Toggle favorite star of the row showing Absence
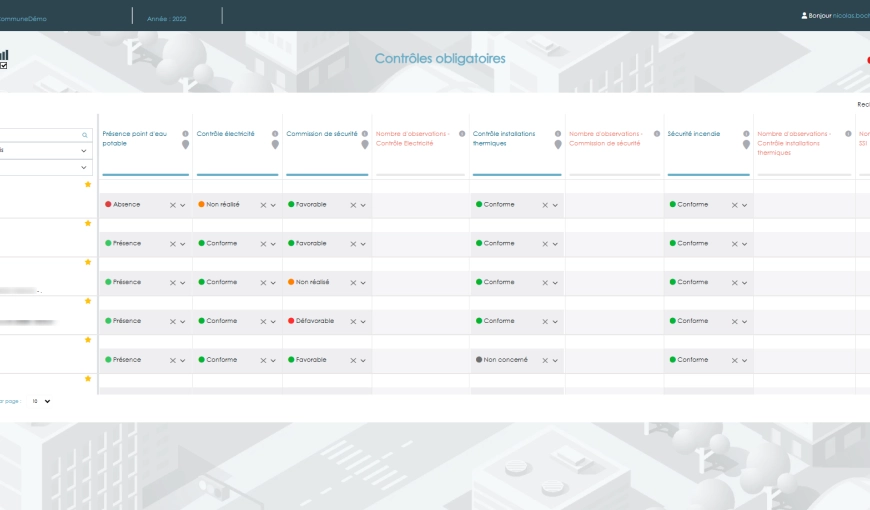This screenshot has height=510, width=870. point(88,184)
